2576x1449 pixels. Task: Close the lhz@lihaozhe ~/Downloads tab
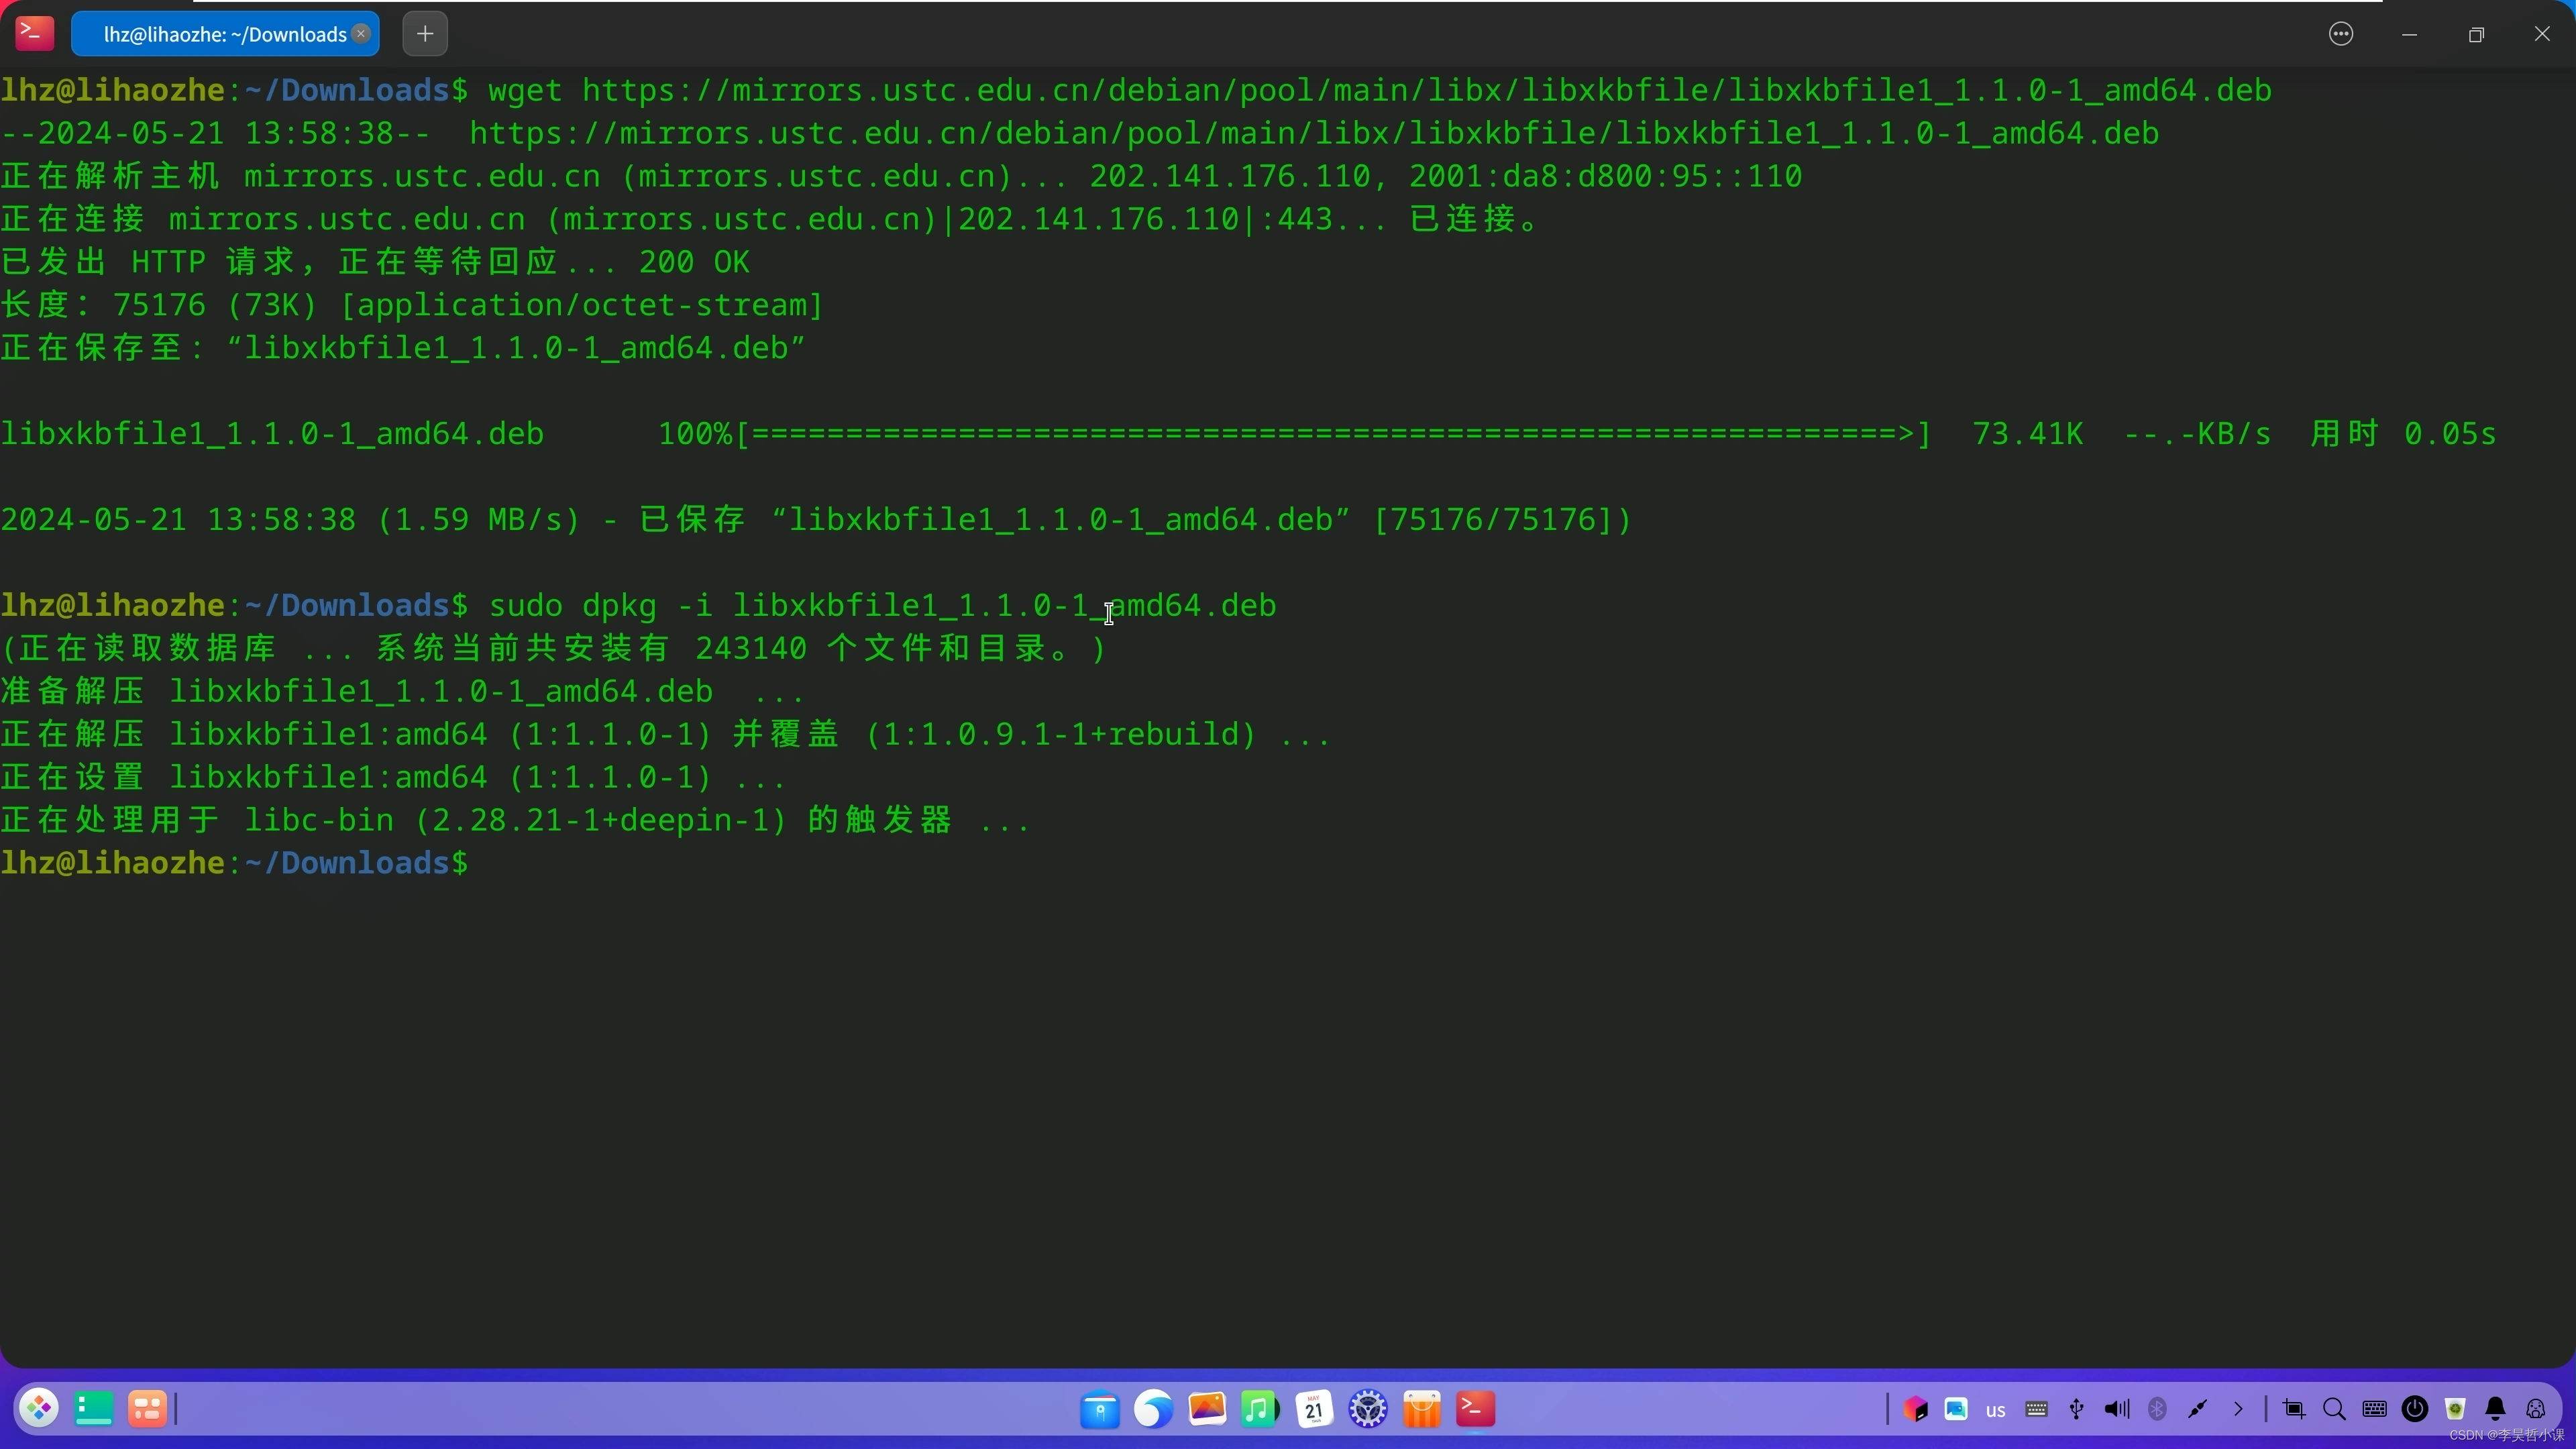[361, 34]
